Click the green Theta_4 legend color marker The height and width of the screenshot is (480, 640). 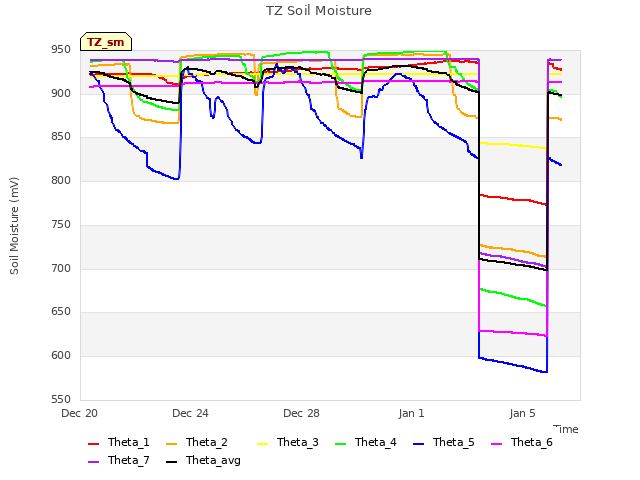(340, 444)
